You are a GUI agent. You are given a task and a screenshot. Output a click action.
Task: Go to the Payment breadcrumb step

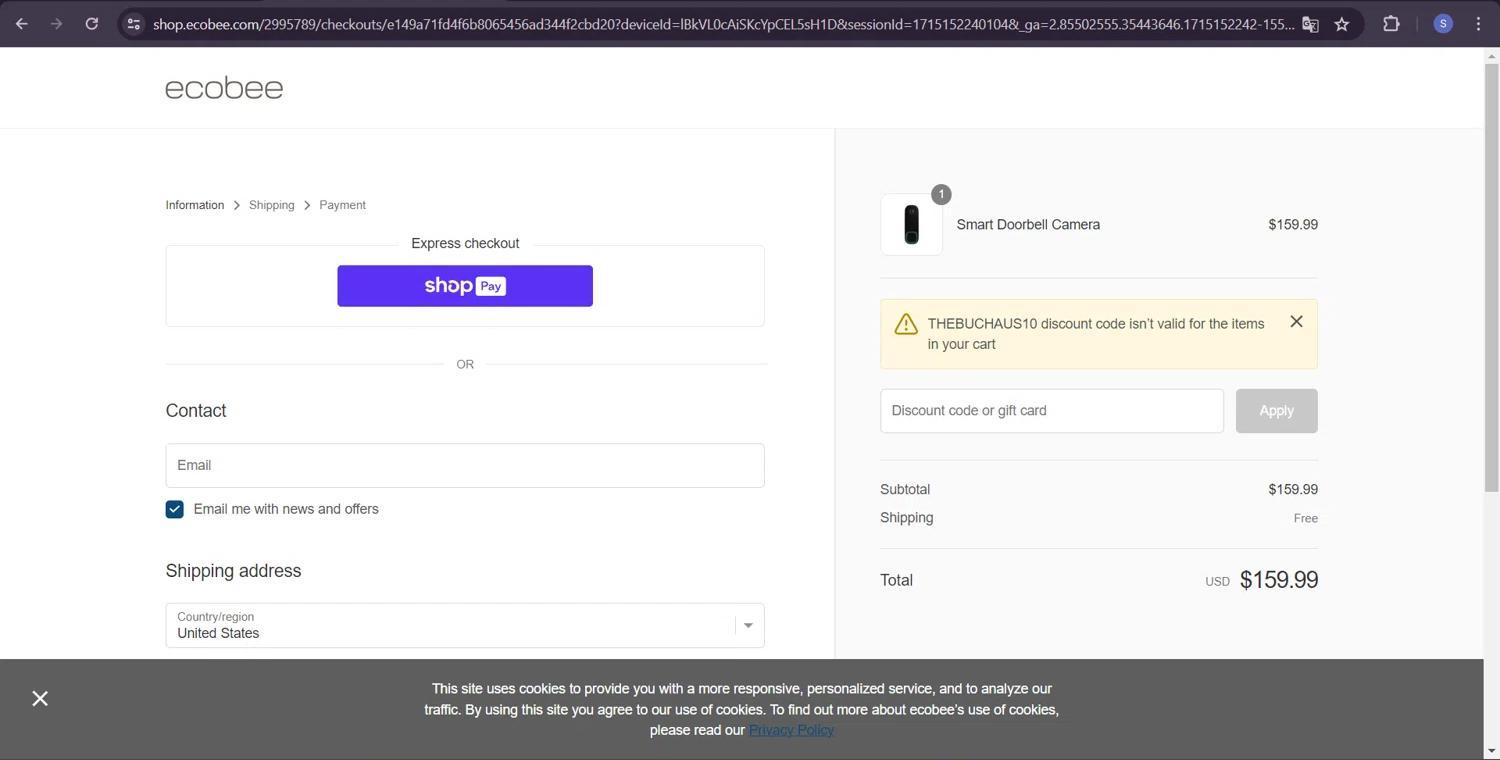tap(343, 205)
